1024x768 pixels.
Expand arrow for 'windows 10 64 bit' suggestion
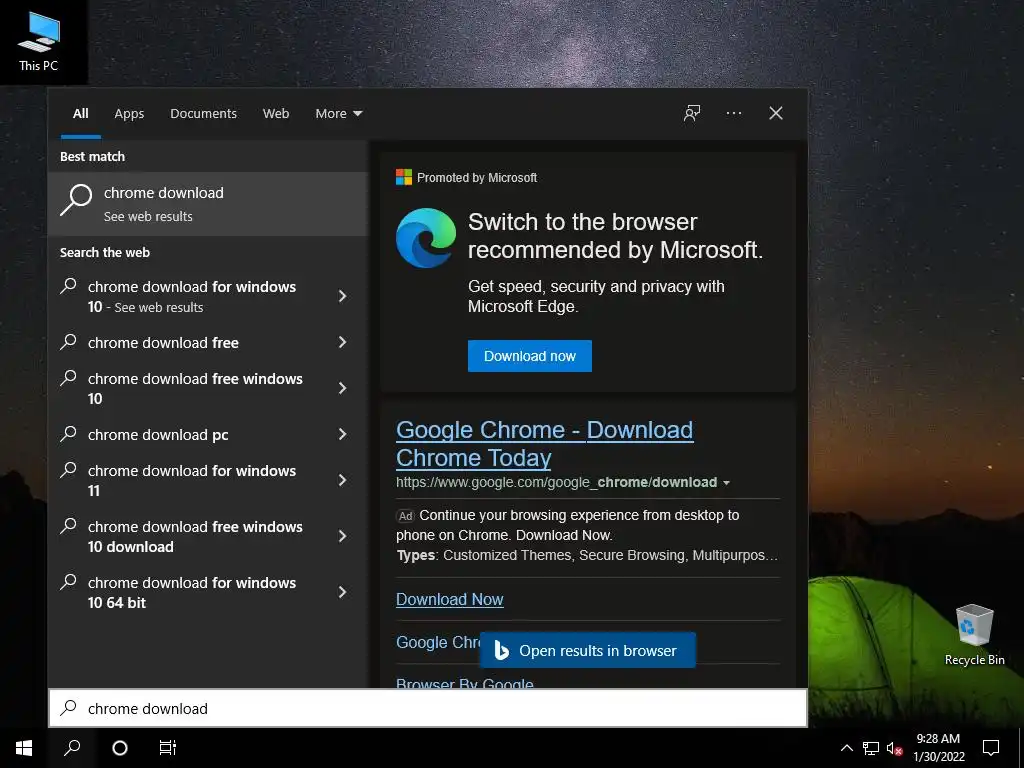[x=342, y=592]
